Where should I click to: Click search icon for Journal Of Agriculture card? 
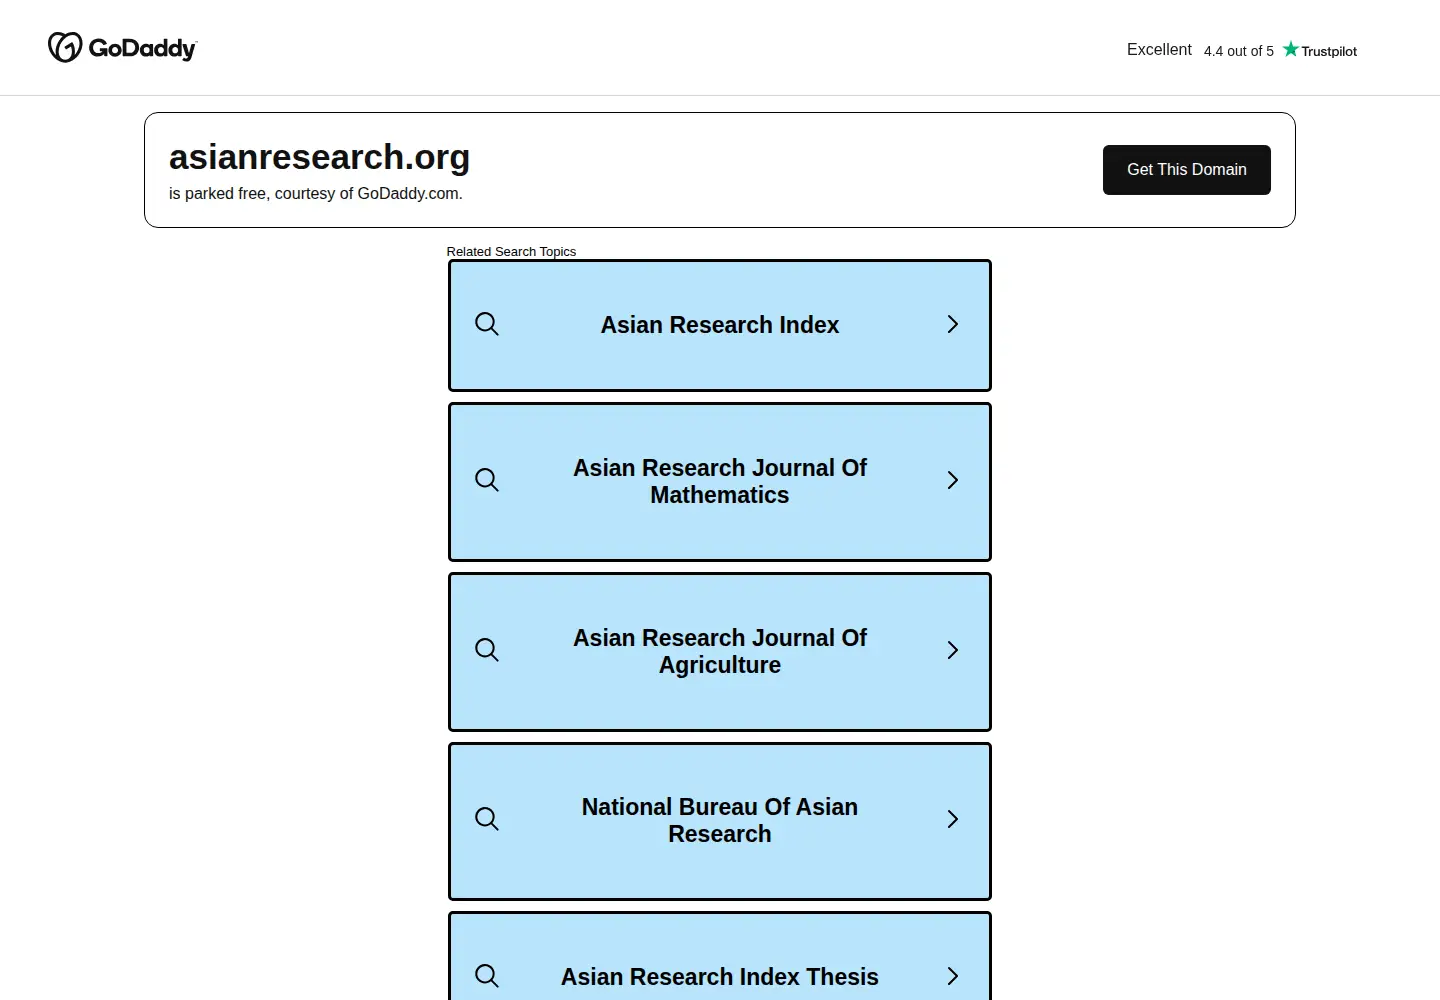click(x=487, y=650)
